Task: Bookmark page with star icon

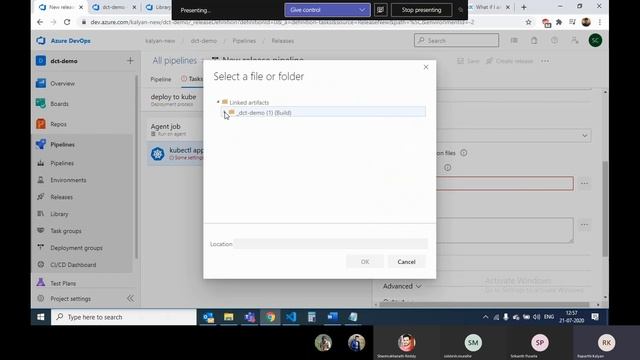Action: click(x=529, y=22)
